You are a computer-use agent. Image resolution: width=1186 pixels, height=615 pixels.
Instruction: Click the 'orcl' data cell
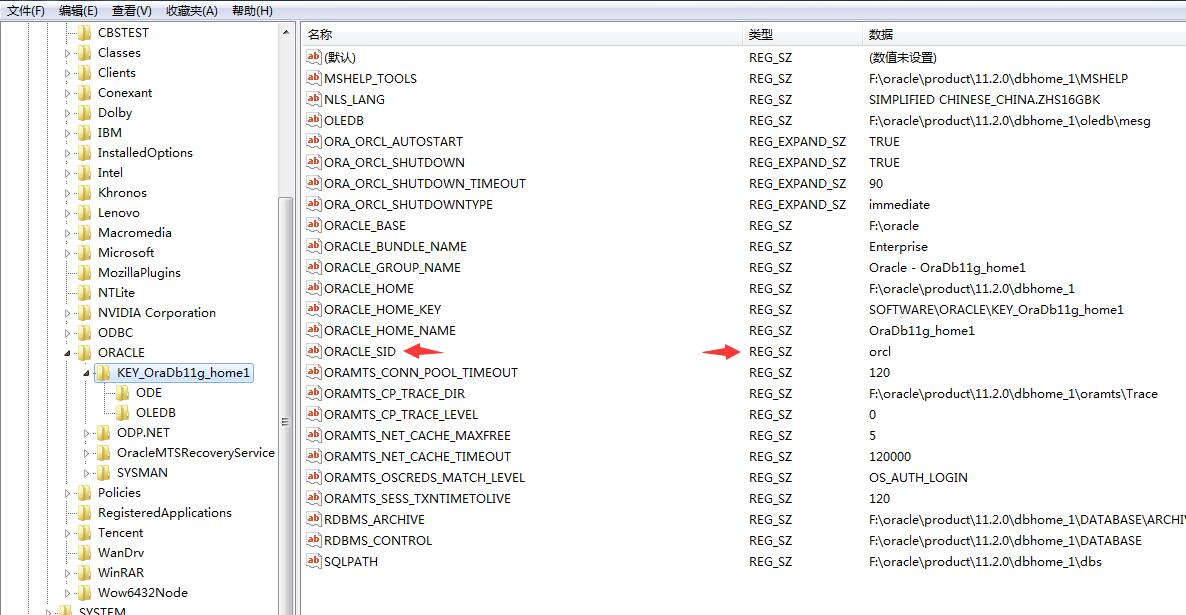pos(880,352)
